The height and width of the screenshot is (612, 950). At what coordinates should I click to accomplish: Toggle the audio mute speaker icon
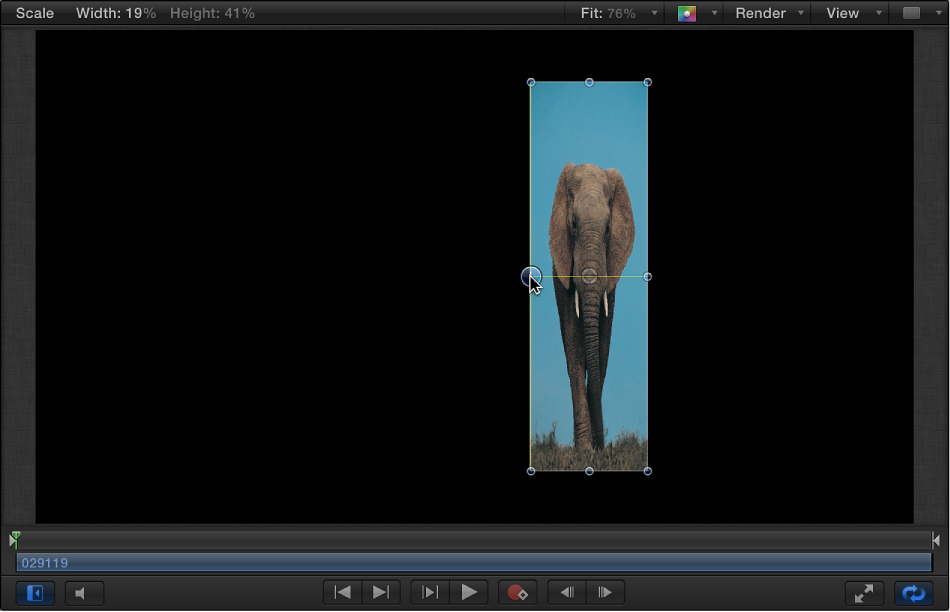pyautogui.click(x=84, y=592)
